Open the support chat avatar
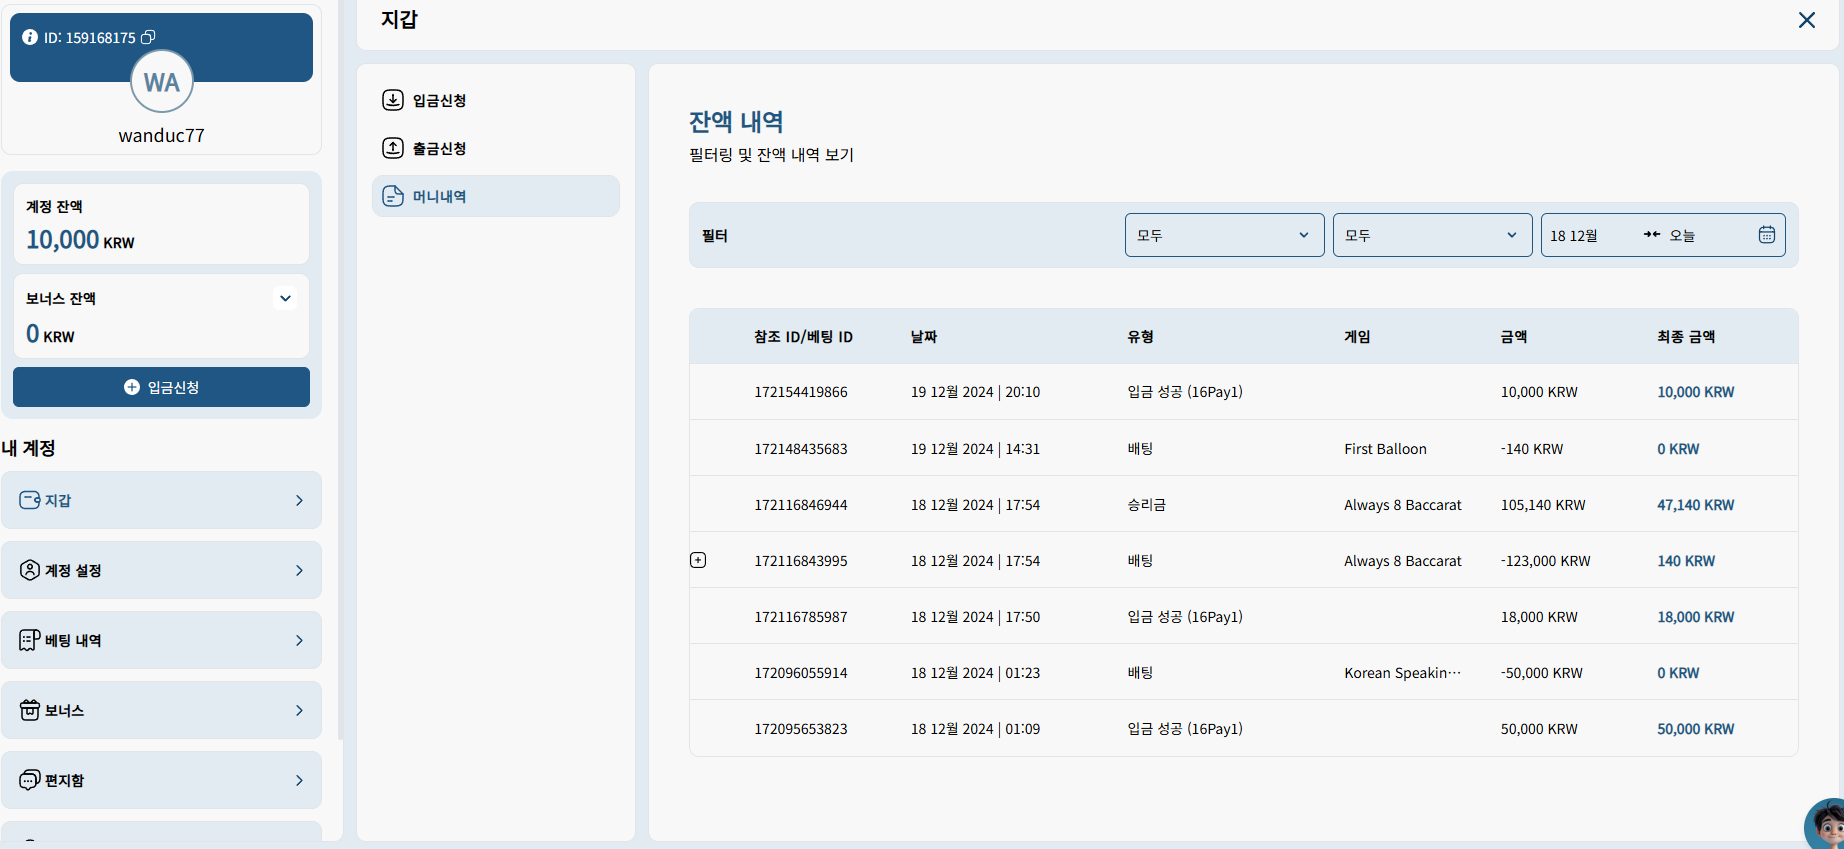Screen dimensions: 1844x849 (x=1826, y=825)
